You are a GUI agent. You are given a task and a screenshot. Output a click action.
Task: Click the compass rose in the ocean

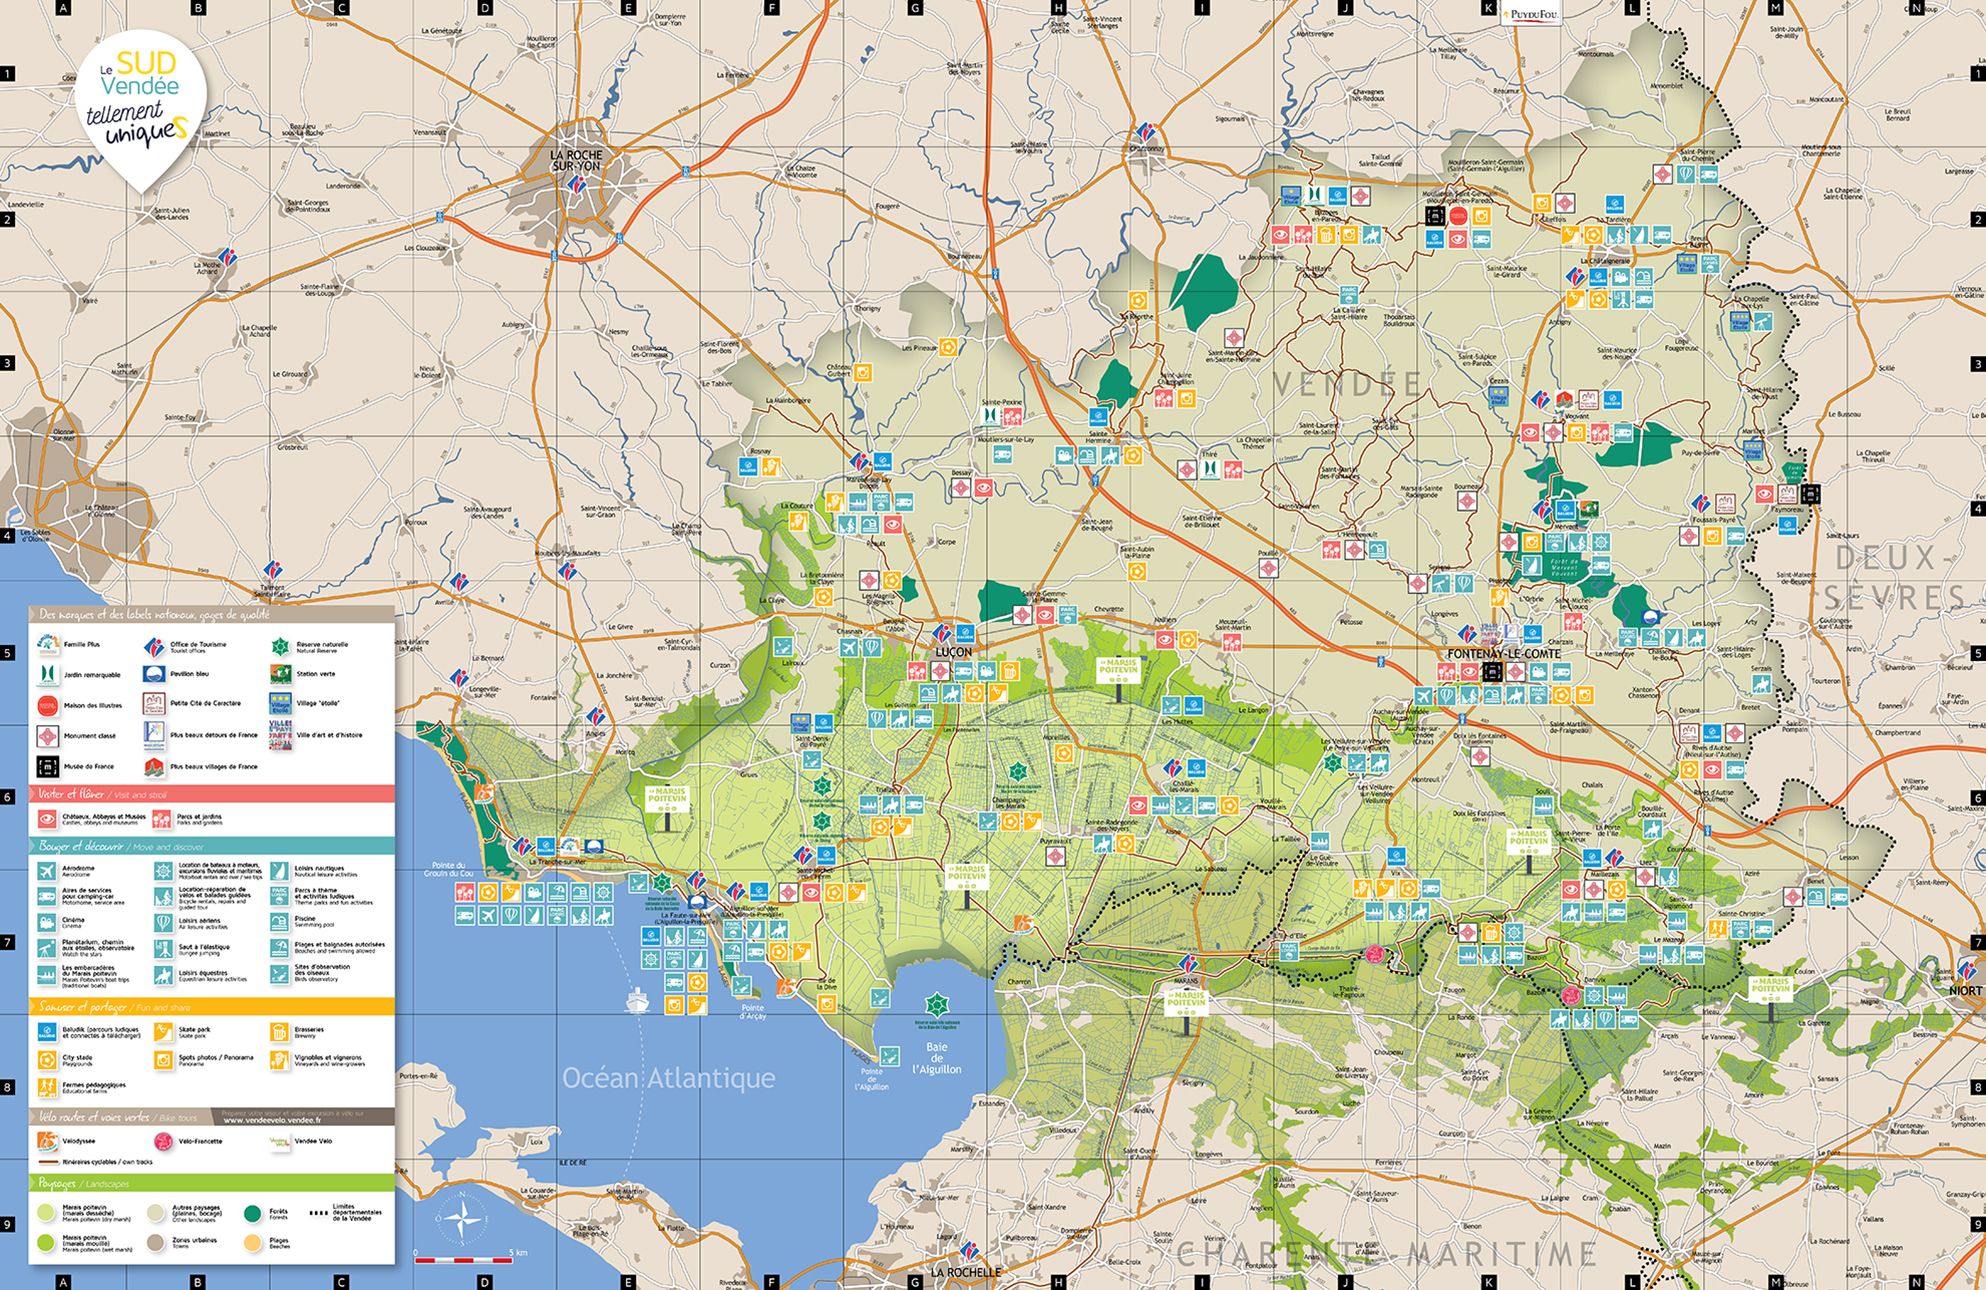462,1220
